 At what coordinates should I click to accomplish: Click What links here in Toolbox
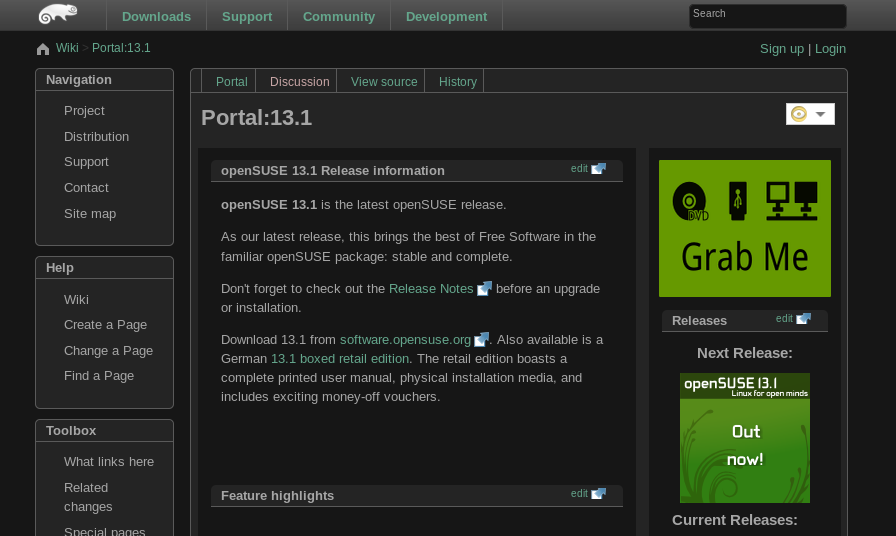coord(109,462)
